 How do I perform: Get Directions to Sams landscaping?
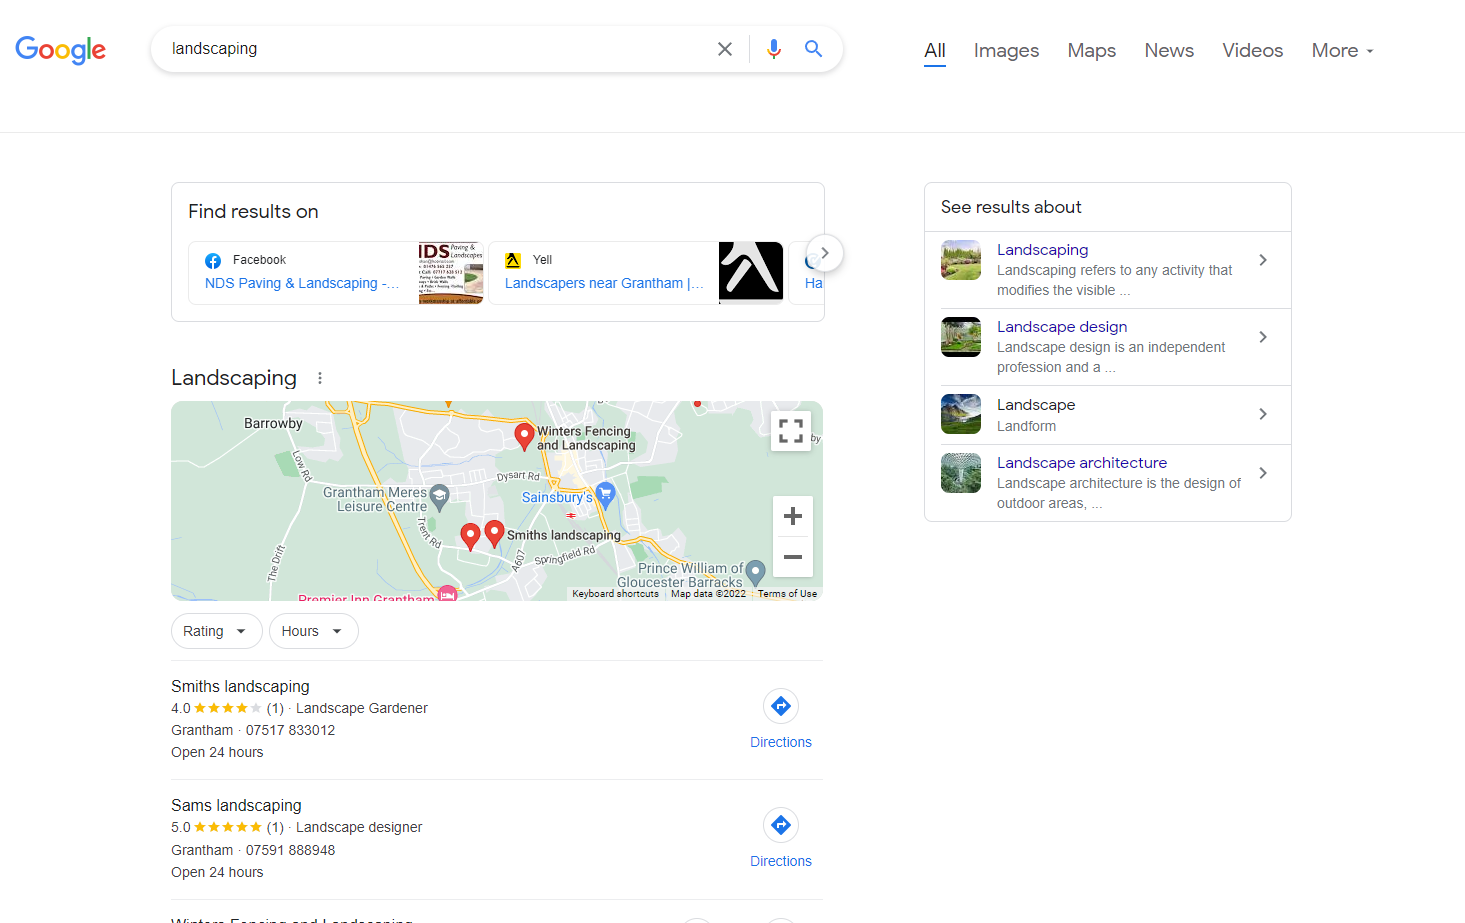780,825
